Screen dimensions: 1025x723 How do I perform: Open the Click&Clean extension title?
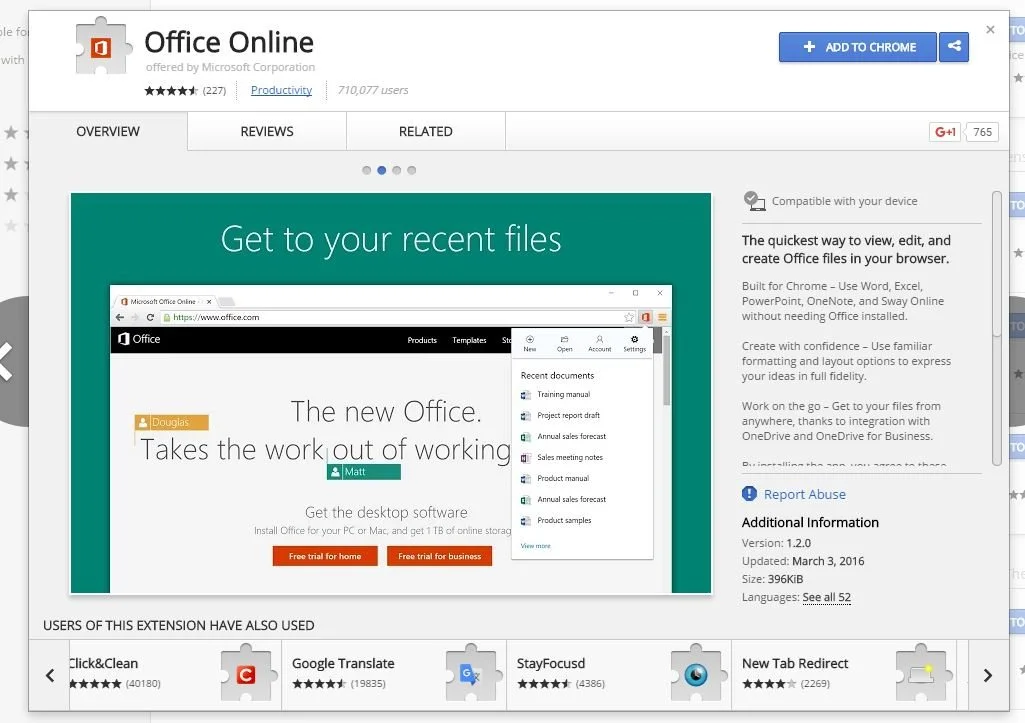click(103, 663)
